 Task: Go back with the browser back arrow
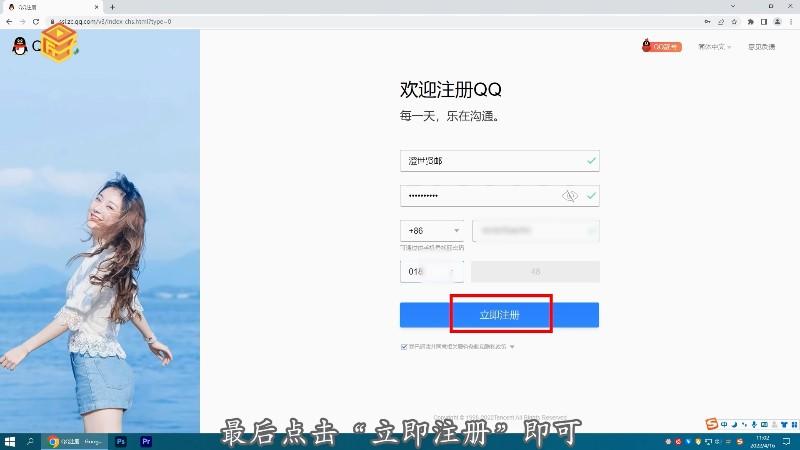(x=9, y=22)
